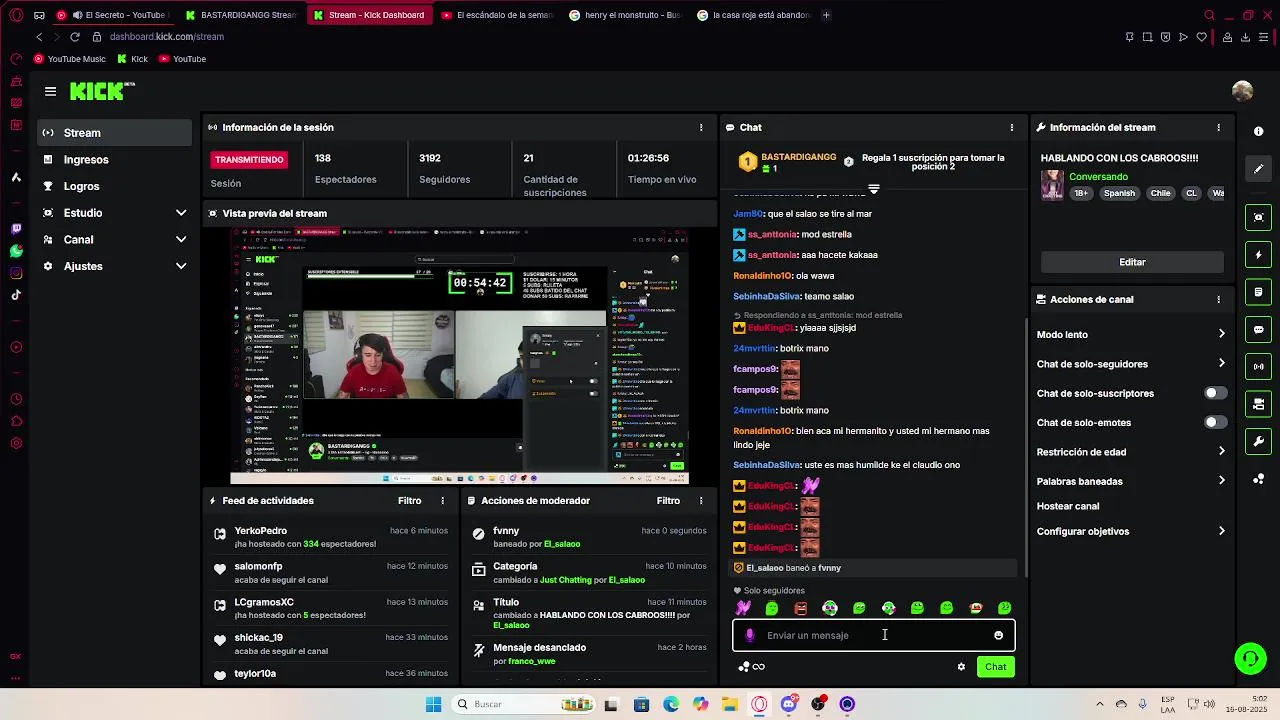Click El_salaoo link in fvnny ban entry
Viewport: 1280px width, 720px height.
point(562,544)
